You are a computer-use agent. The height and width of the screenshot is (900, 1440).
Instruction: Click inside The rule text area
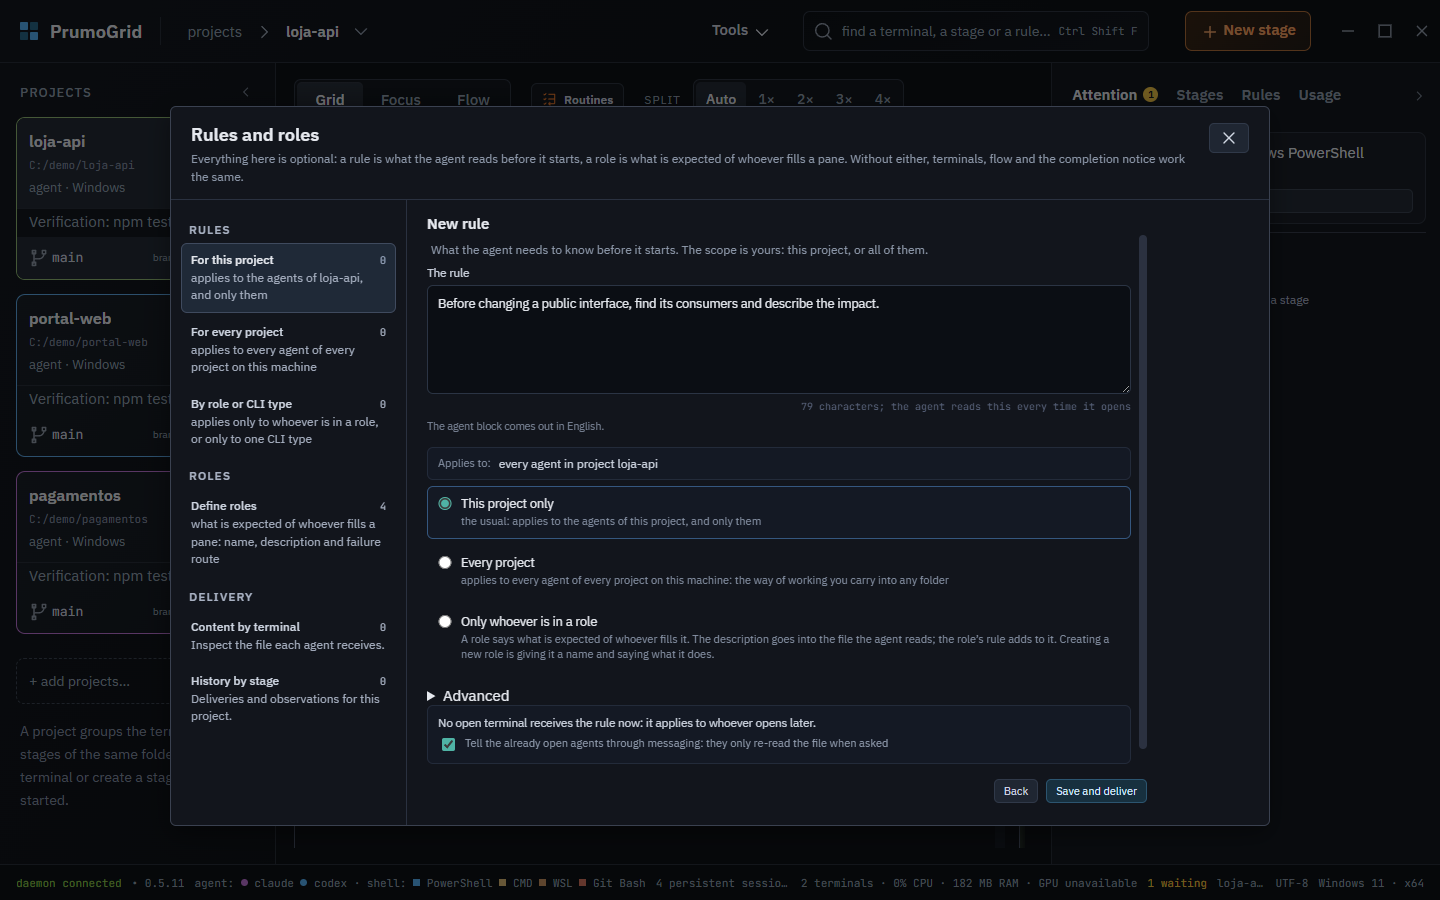[x=779, y=339]
